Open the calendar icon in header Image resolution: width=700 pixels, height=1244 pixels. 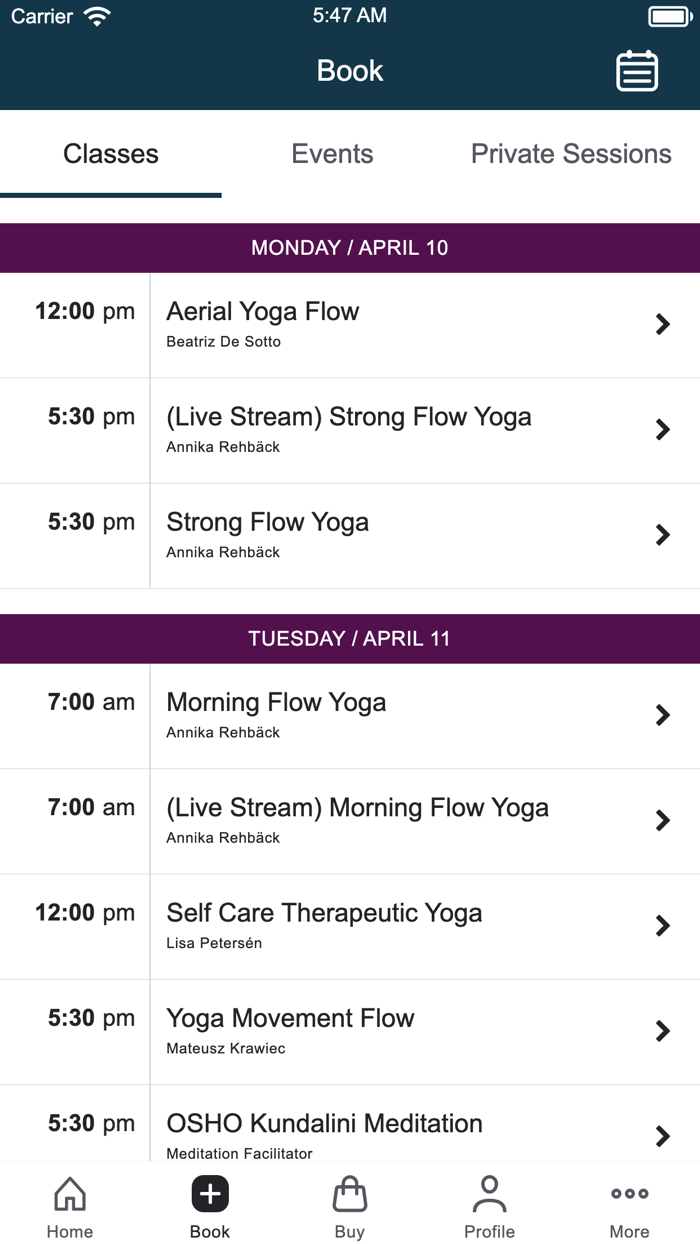coord(637,71)
